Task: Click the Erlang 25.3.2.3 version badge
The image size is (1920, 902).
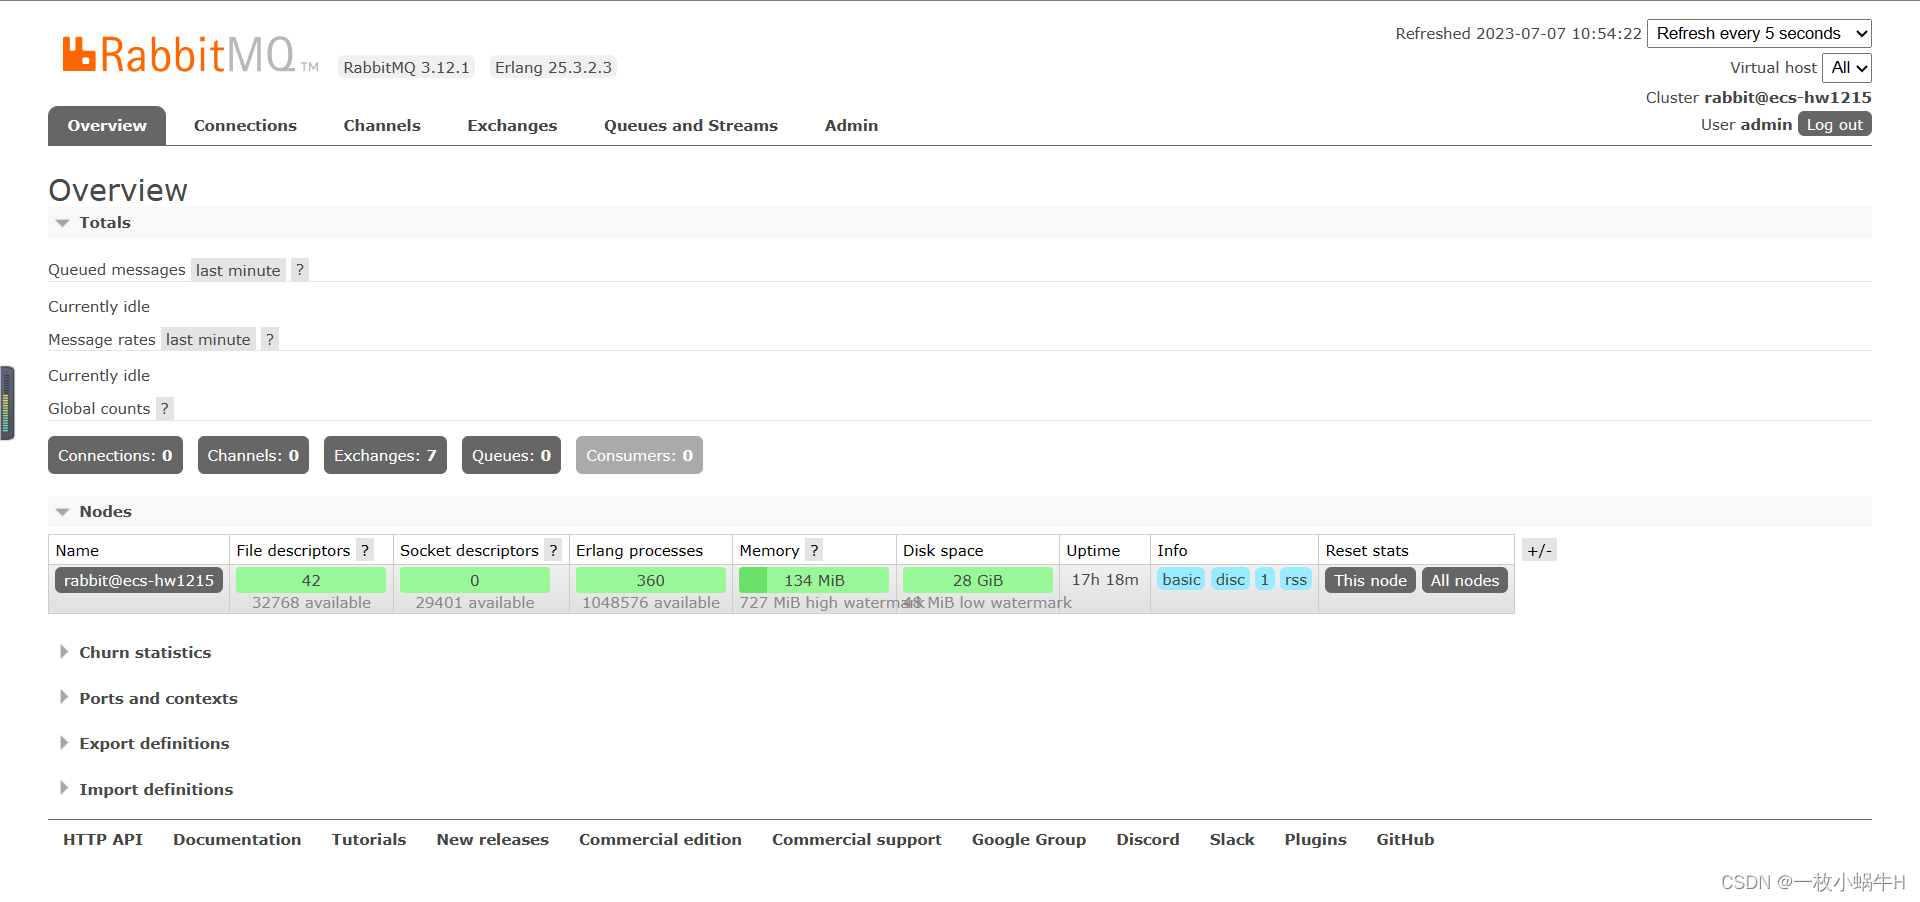Action: (553, 67)
